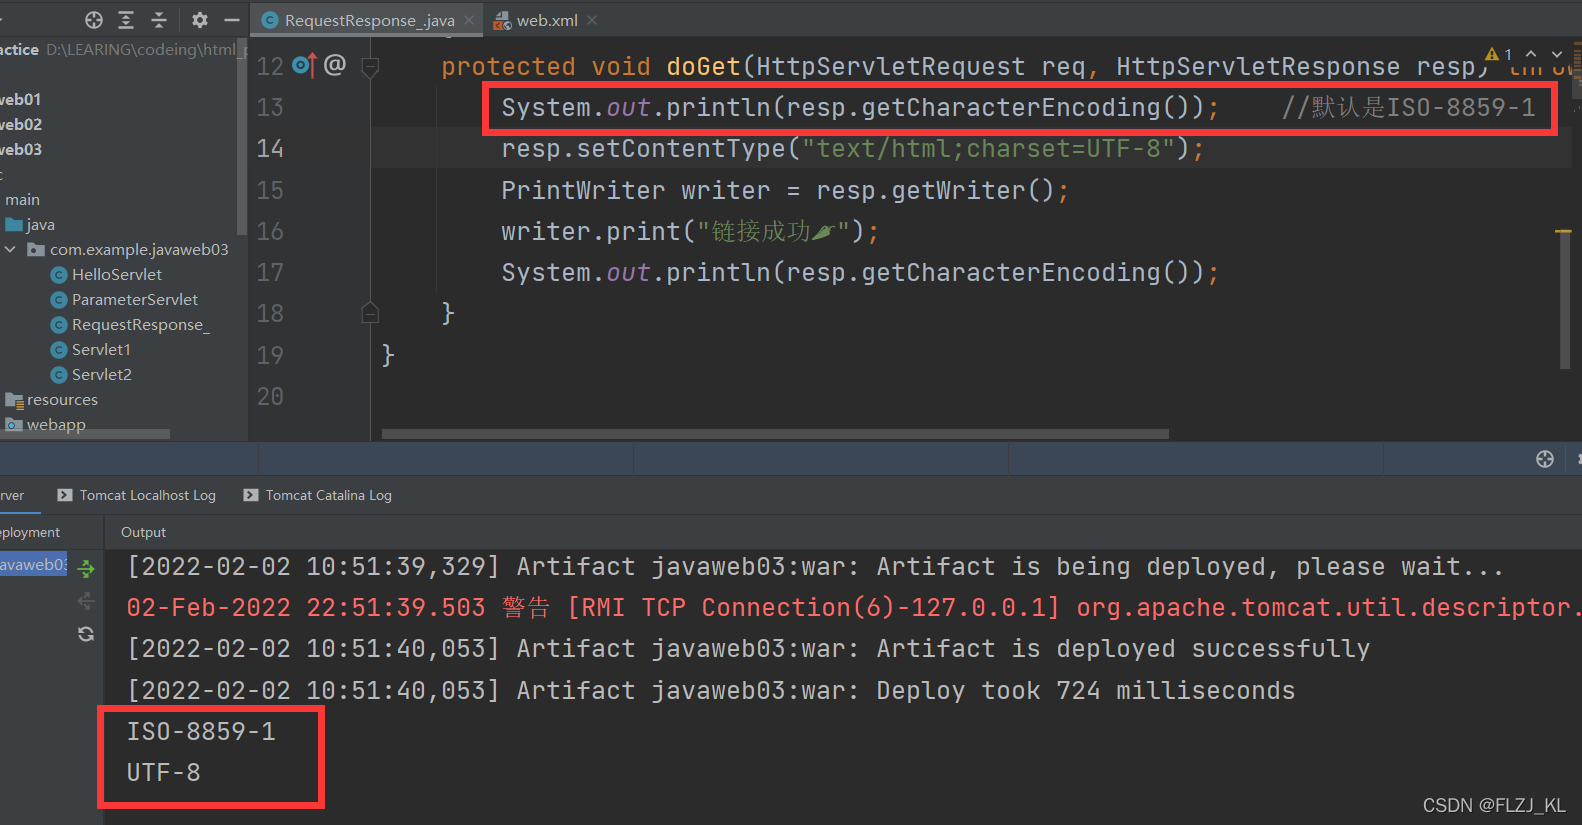Image resolution: width=1582 pixels, height=825 pixels.
Task: Fold doGet method at line 12
Action: click(370, 67)
